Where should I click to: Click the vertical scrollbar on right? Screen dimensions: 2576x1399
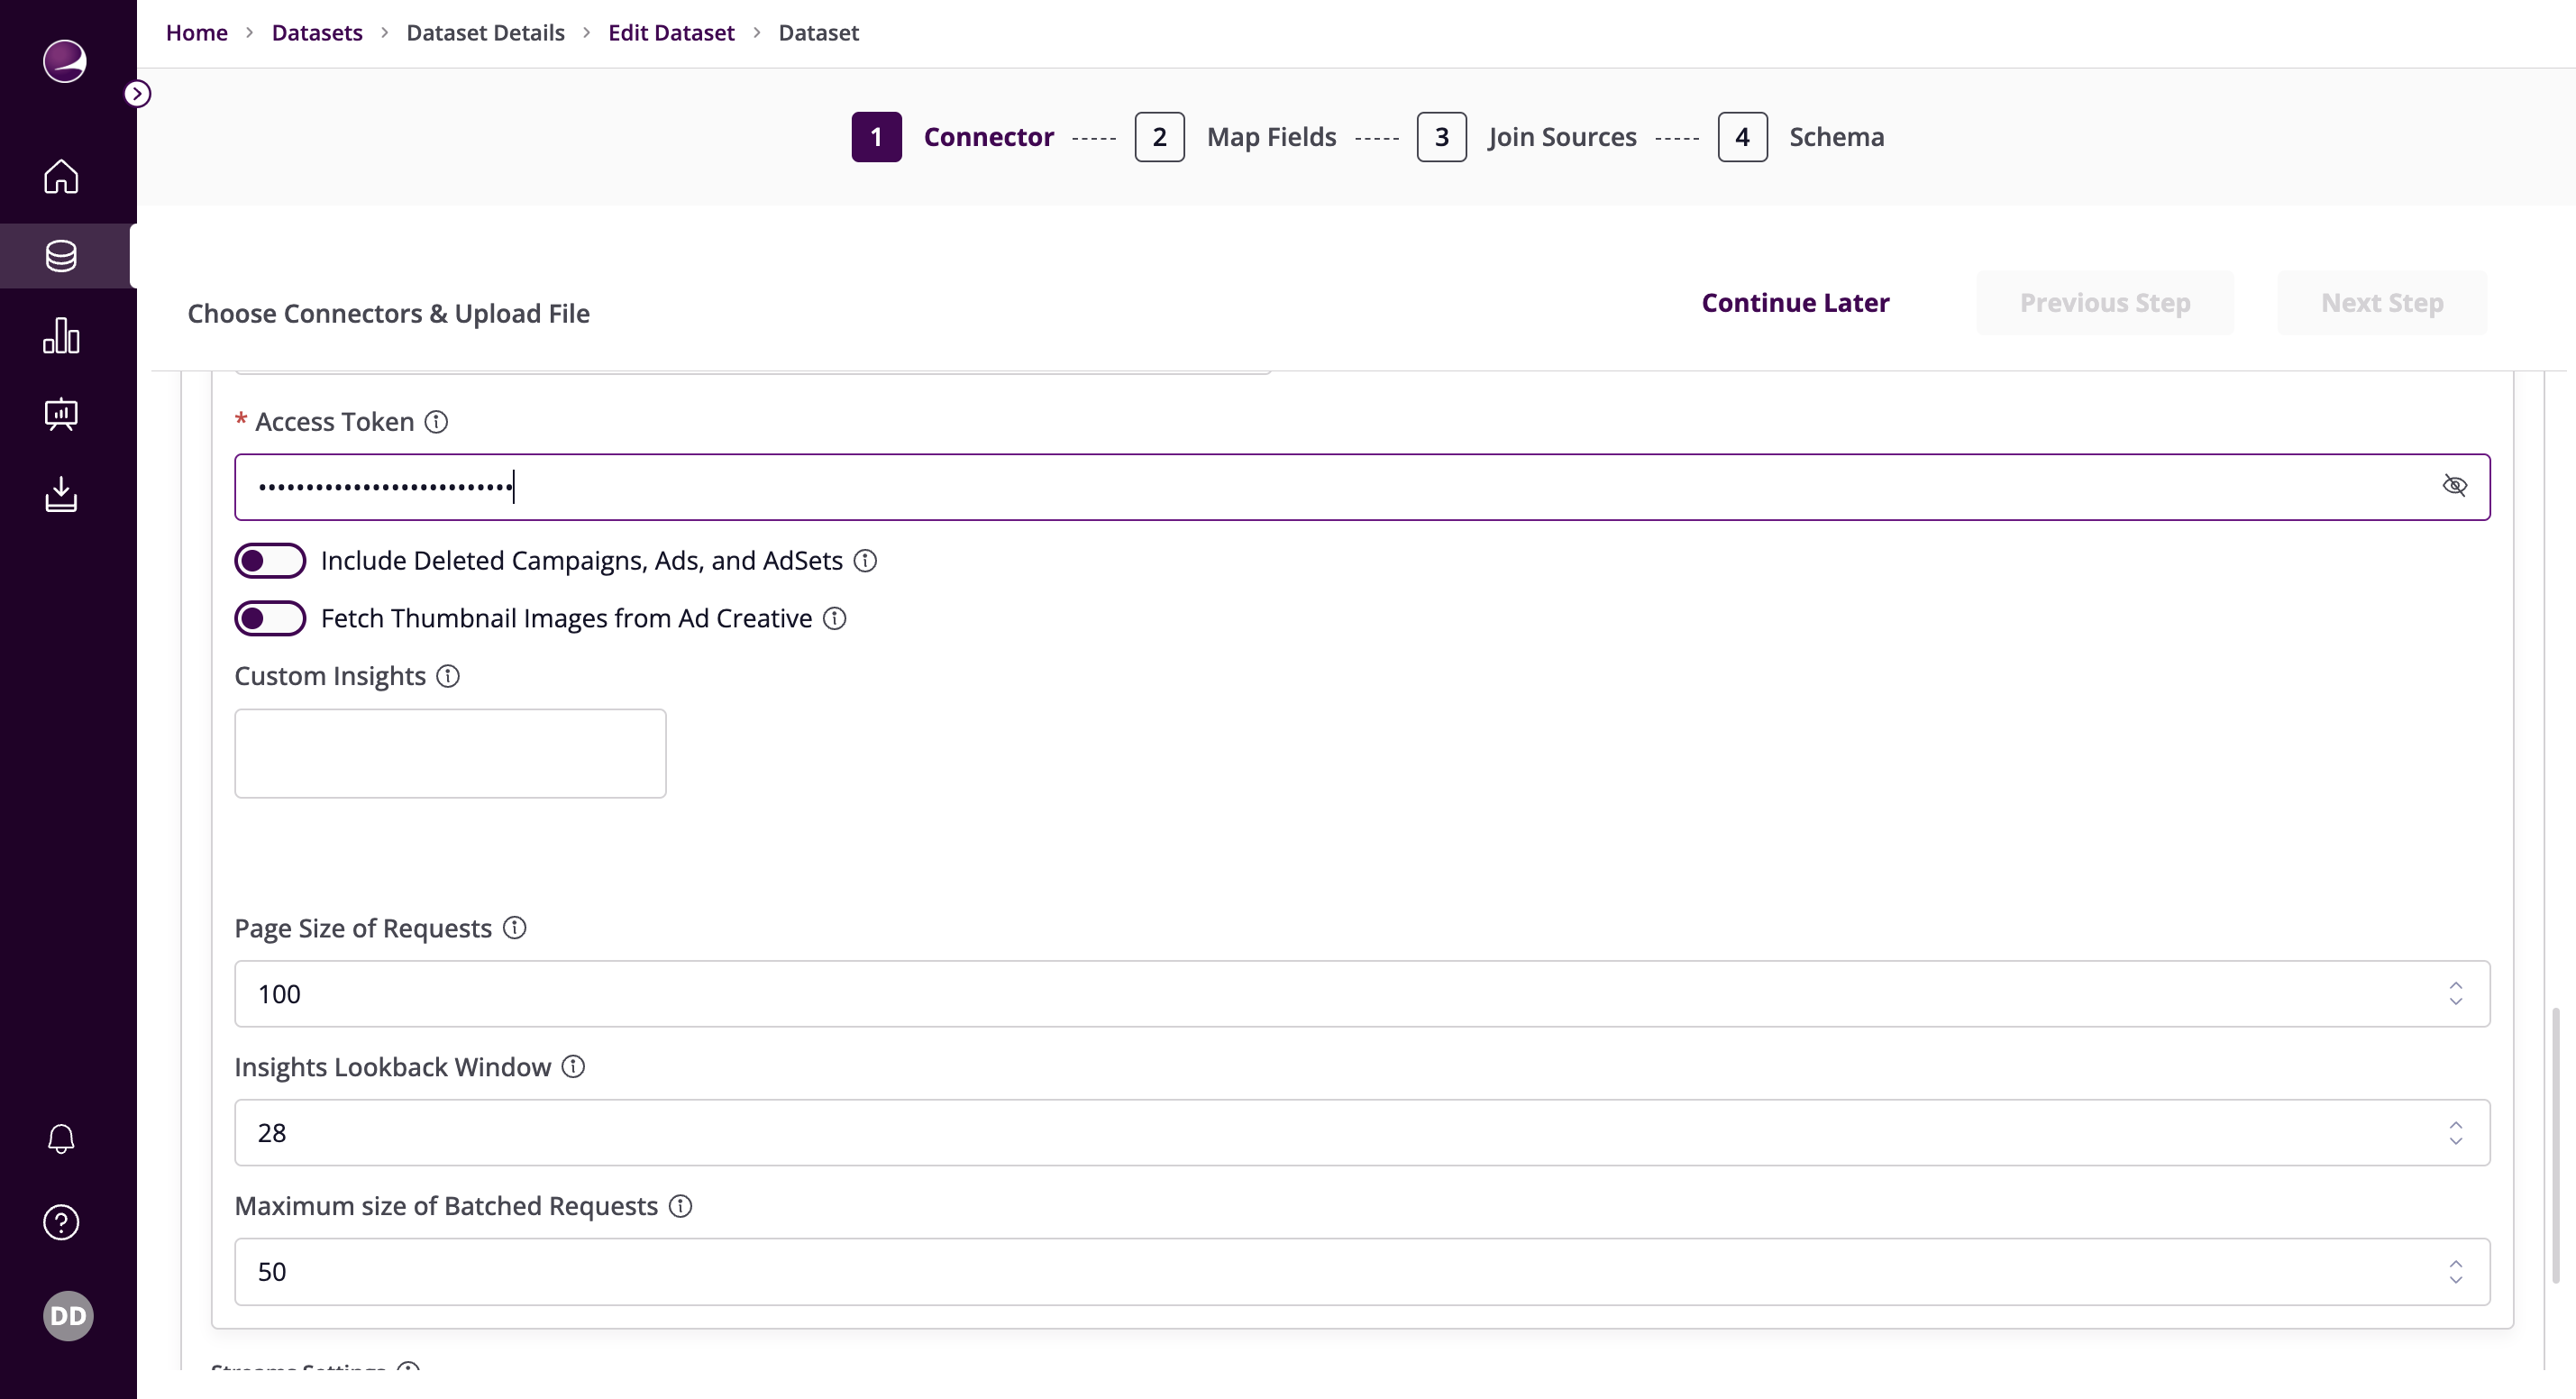pos(2555,1144)
